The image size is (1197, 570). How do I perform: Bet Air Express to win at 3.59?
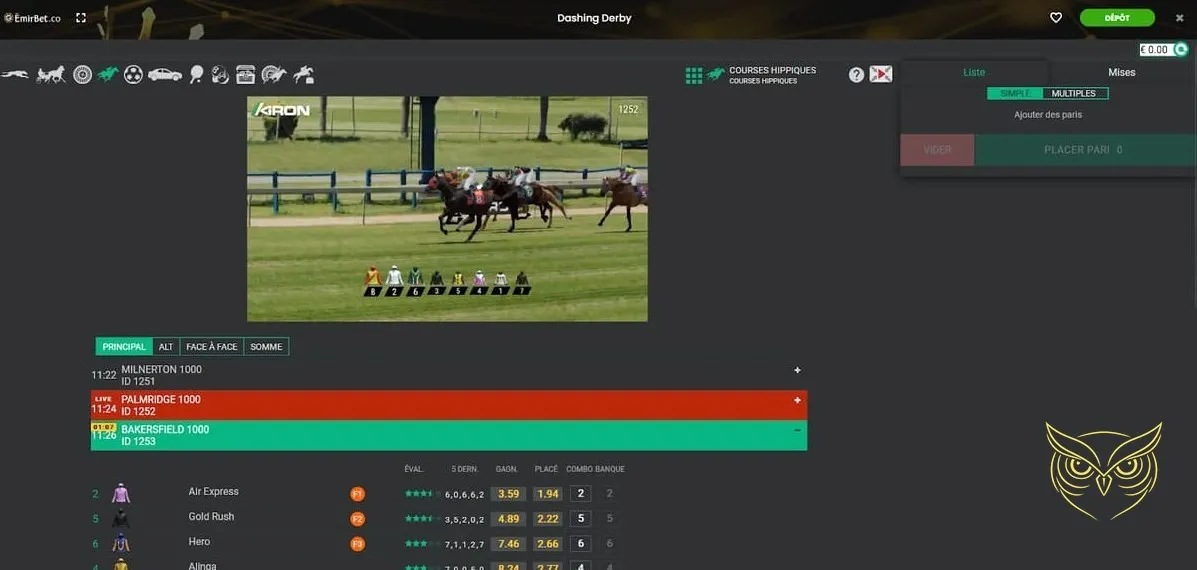[x=508, y=494]
